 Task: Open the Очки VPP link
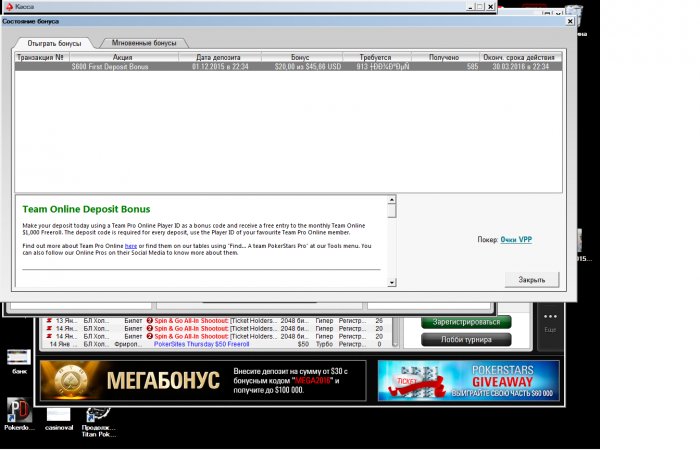pyautogui.click(x=516, y=240)
